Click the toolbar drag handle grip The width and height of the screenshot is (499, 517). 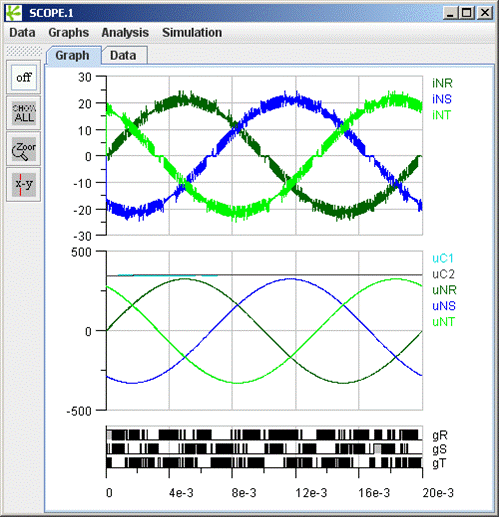pos(24,51)
